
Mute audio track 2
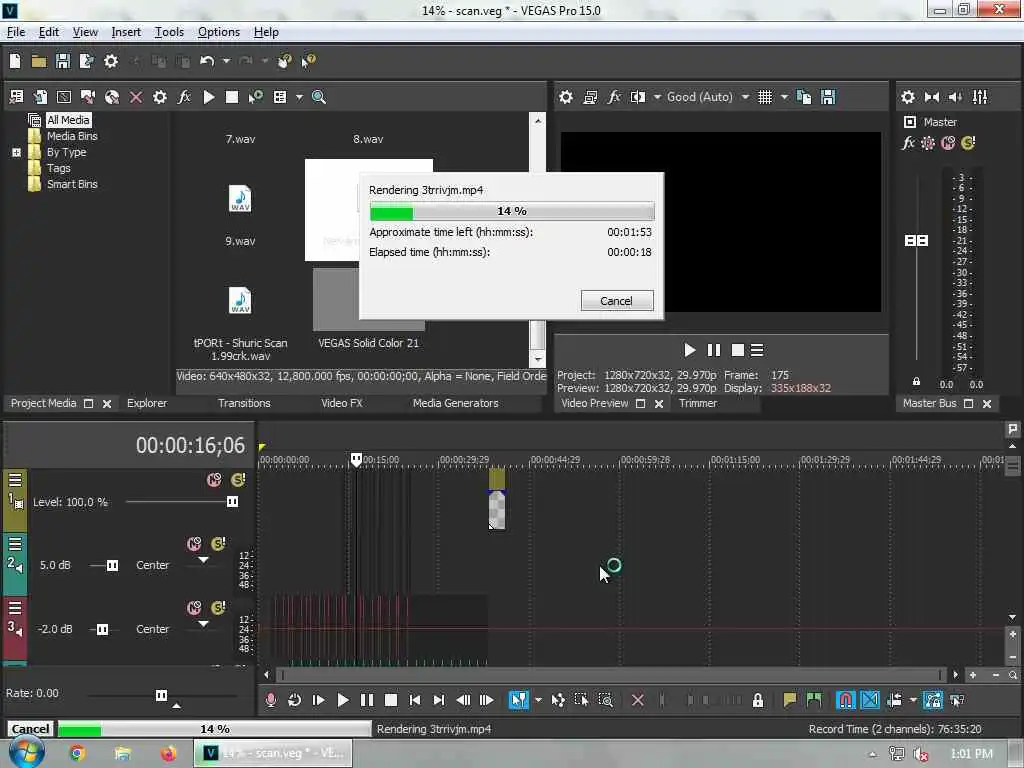click(x=194, y=544)
